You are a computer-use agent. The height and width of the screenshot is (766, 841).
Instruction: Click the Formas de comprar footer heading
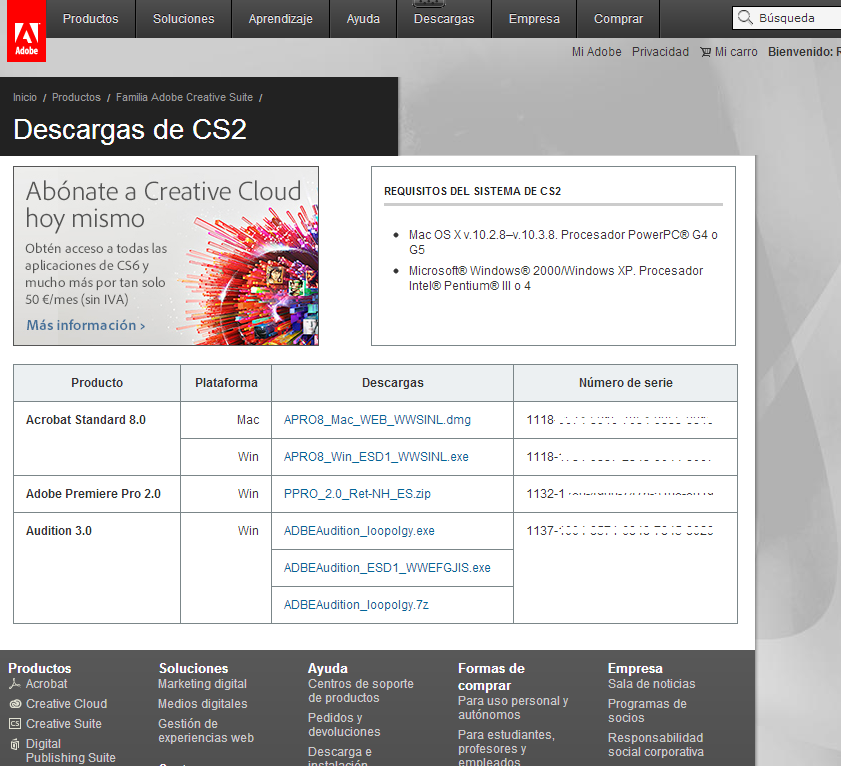point(491,677)
